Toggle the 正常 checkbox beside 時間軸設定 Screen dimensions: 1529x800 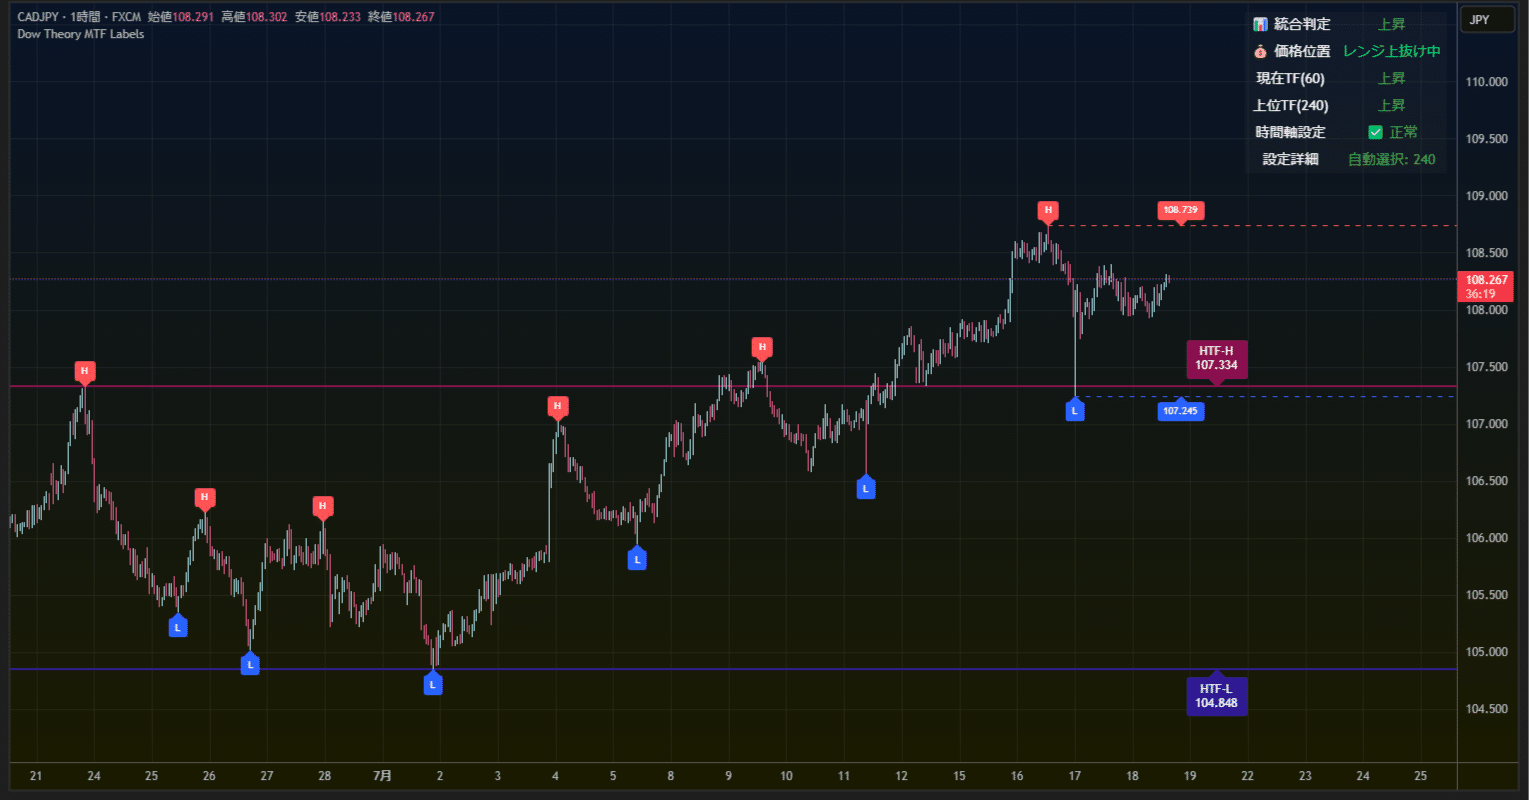1375,131
